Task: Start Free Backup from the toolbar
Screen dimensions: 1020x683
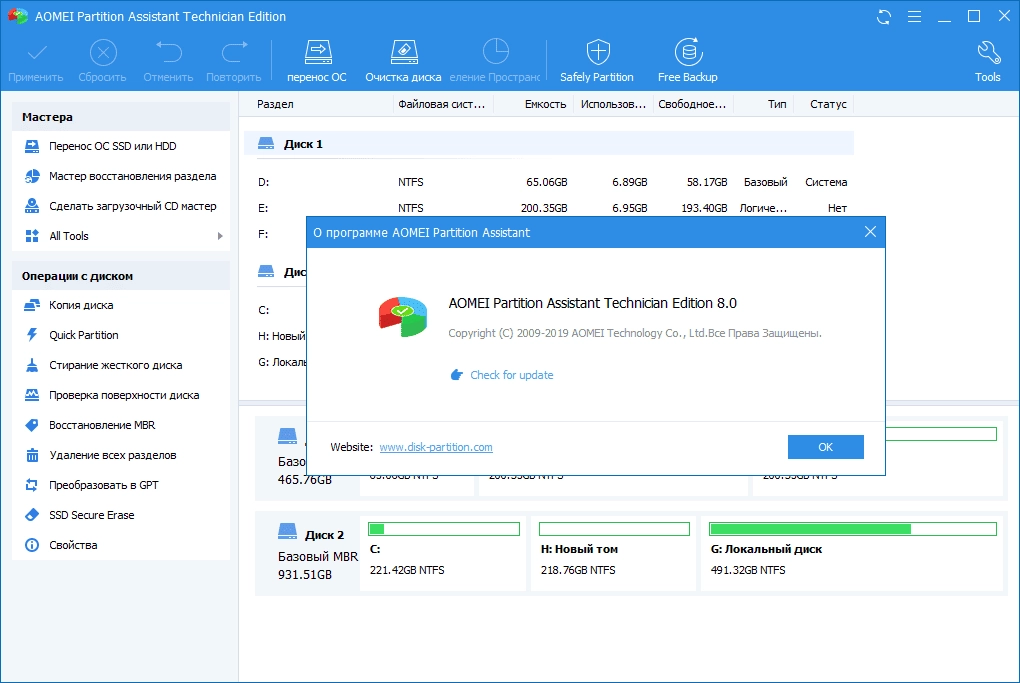Action: coord(688,62)
